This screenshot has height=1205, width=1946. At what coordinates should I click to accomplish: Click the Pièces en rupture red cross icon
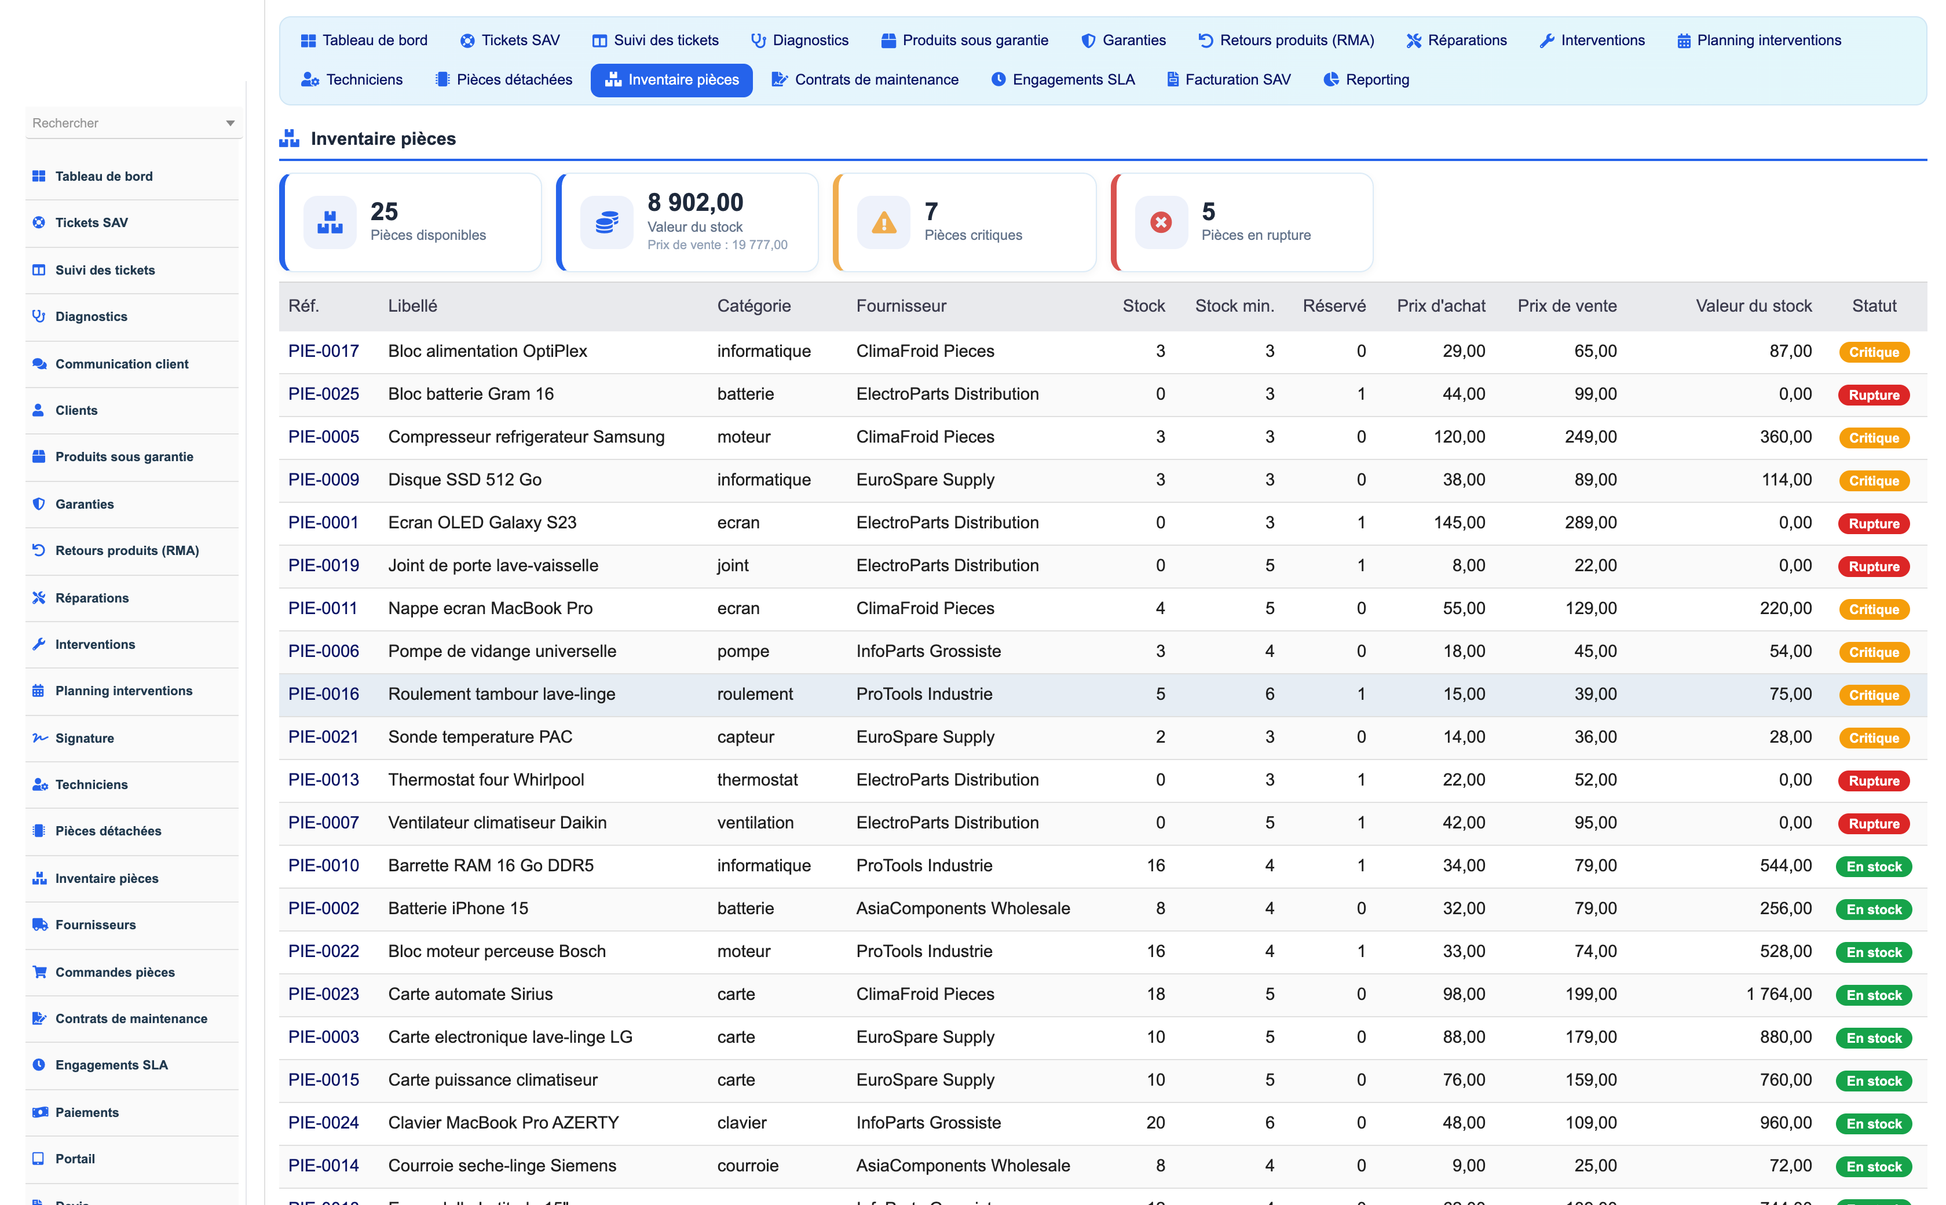1161,222
